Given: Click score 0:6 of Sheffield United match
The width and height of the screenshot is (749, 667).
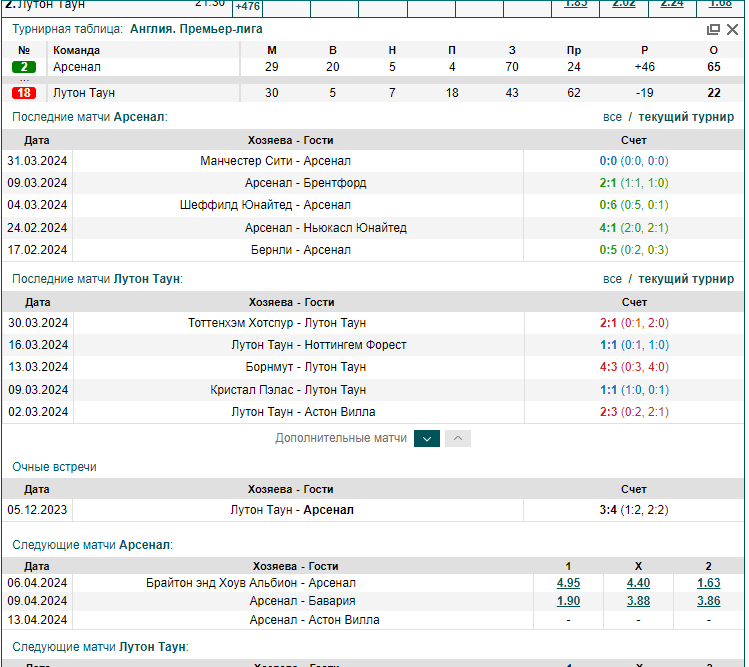Looking at the screenshot, I should pos(608,205).
